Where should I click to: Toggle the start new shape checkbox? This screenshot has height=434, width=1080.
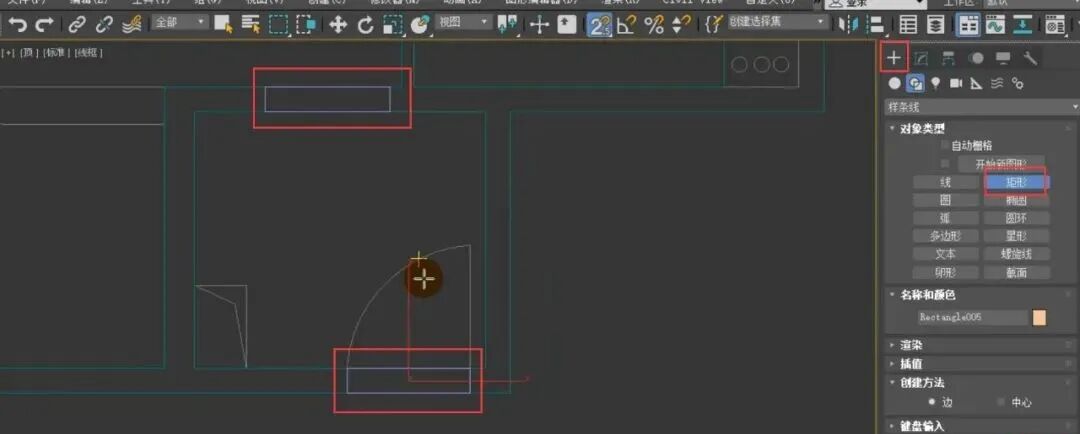pyautogui.click(x=945, y=164)
